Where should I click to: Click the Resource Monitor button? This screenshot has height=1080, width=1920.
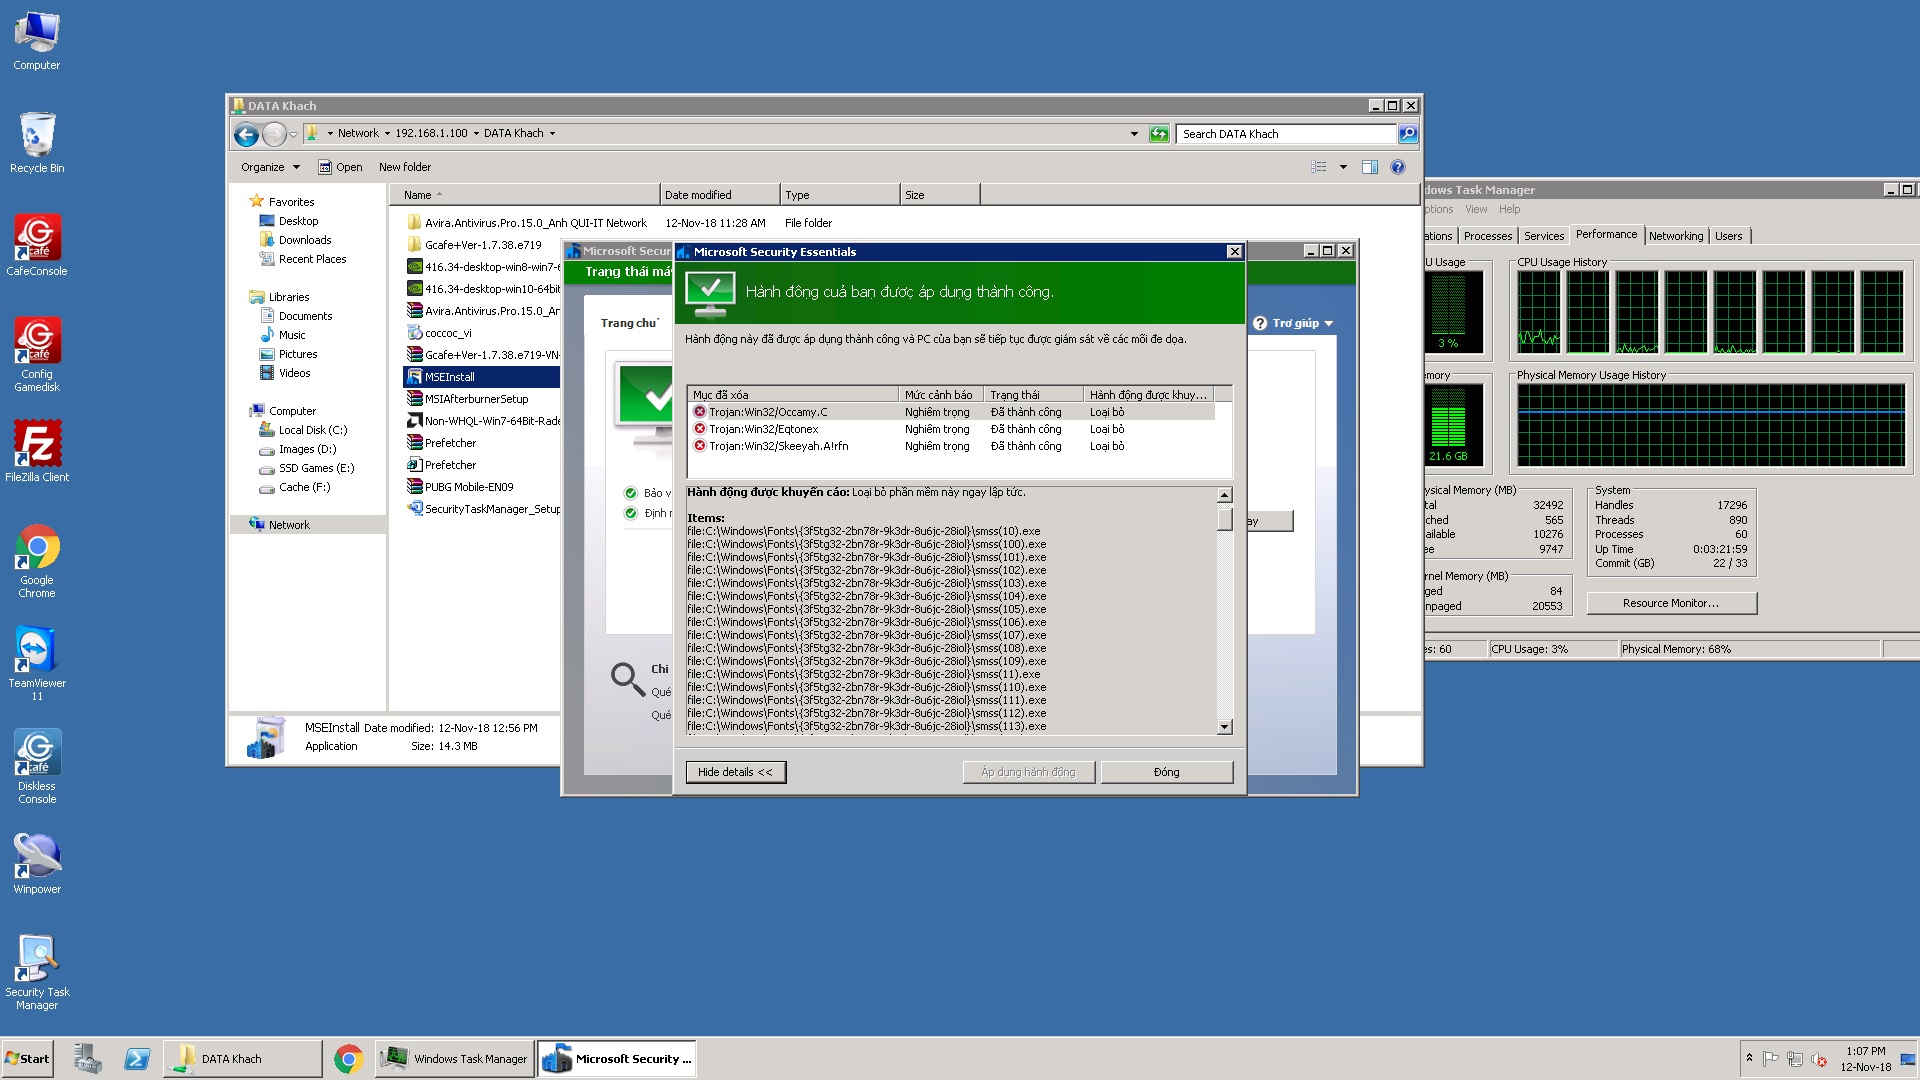click(x=1671, y=603)
